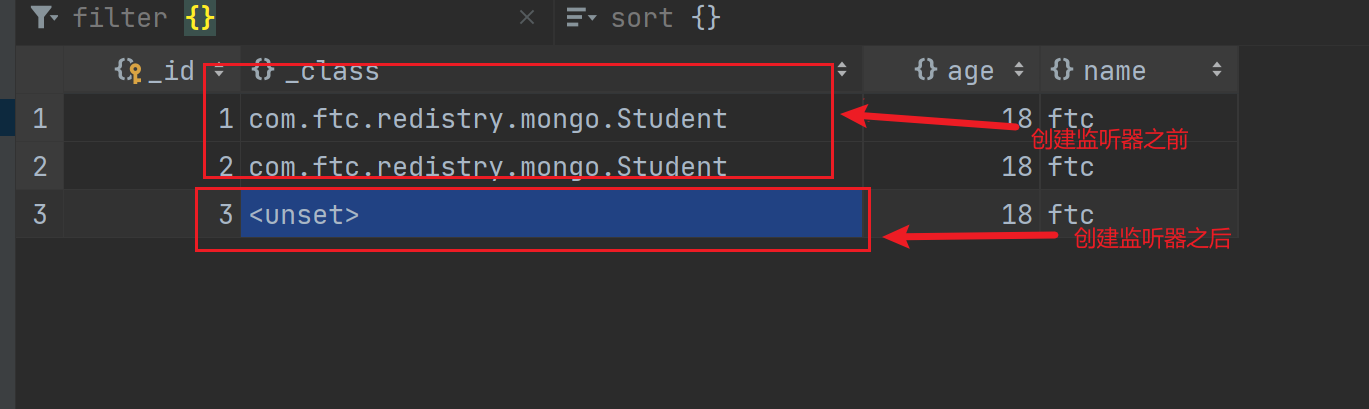
Task: Click the filter funnel icon
Action: [x=41, y=18]
